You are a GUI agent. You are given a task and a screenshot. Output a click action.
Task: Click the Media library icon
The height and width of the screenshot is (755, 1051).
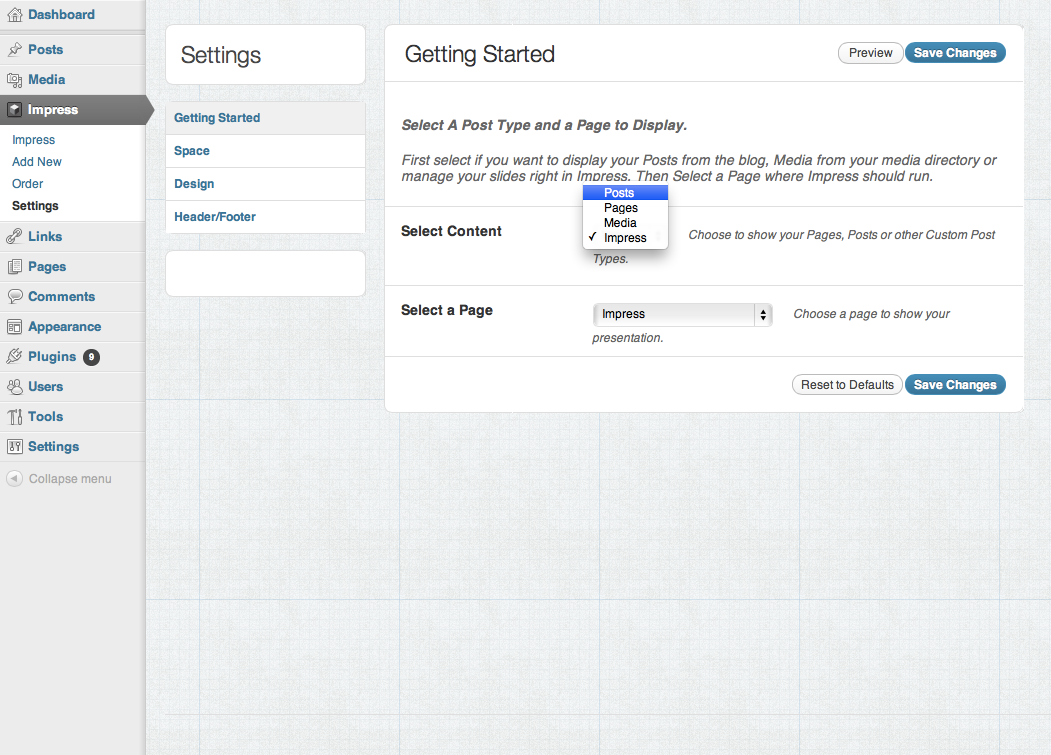14,80
